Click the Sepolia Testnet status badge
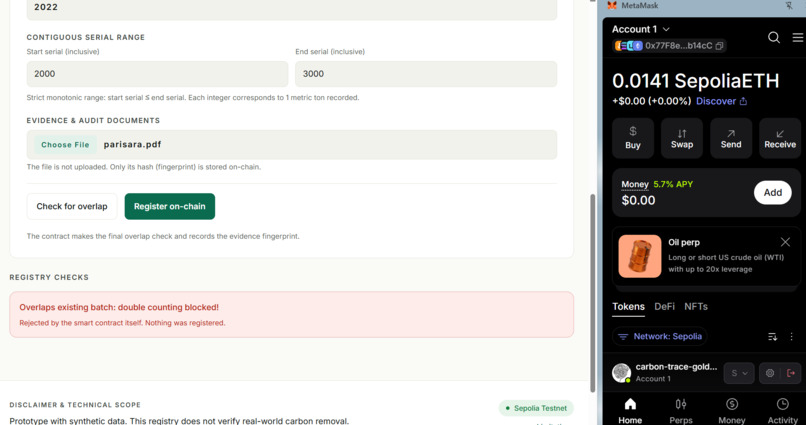Viewport: 806px width, 425px height. click(536, 408)
